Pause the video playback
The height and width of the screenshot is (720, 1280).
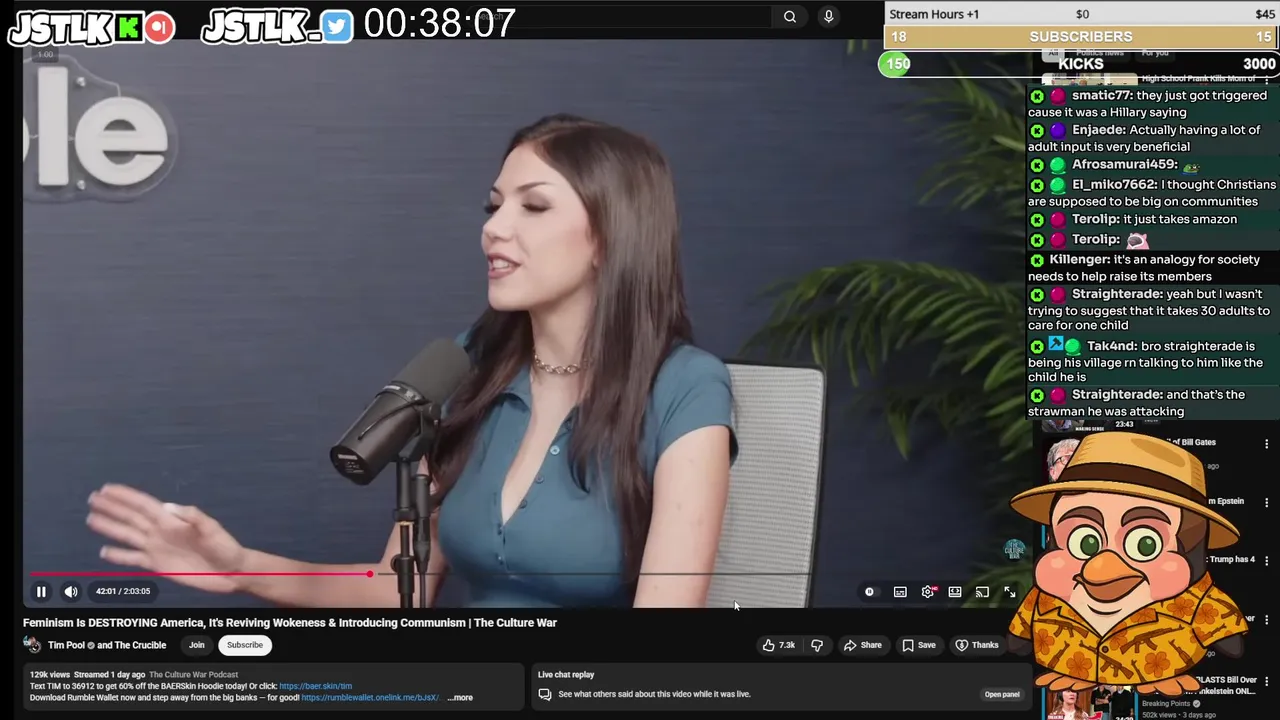click(41, 591)
